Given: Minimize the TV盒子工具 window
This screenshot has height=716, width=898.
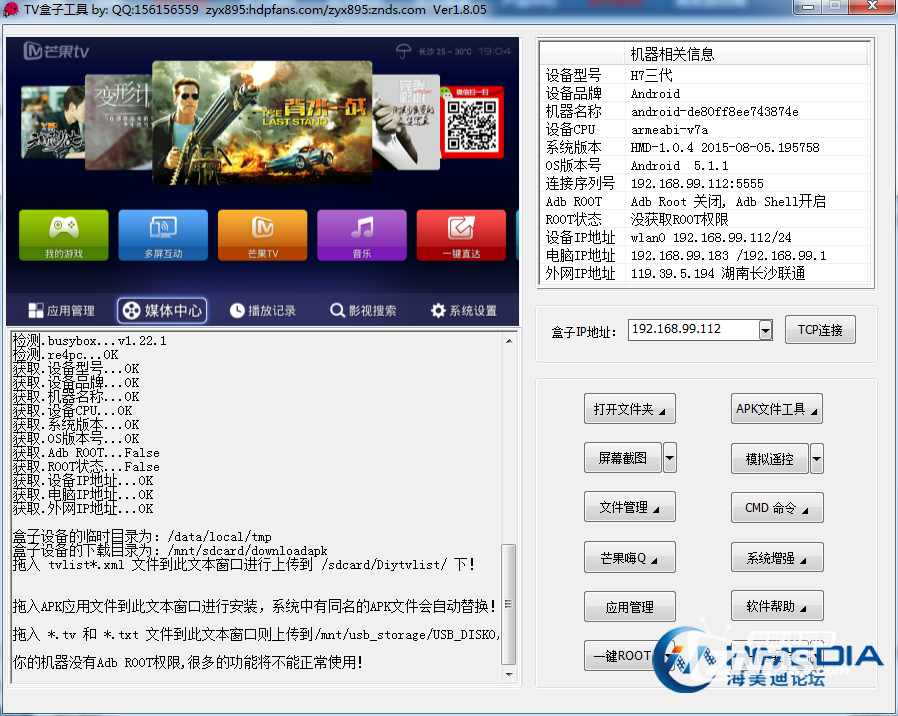Looking at the screenshot, I should pyautogui.click(x=808, y=7).
